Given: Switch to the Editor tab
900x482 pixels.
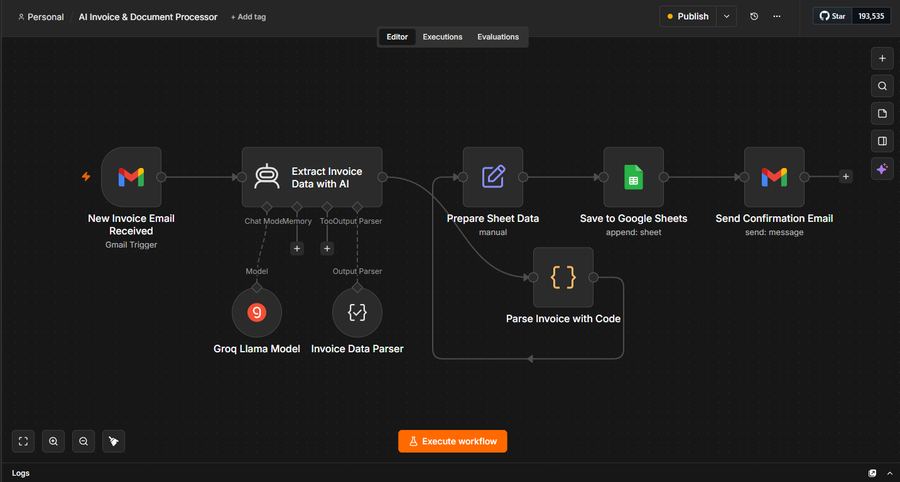Looking at the screenshot, I should point(397,37).
